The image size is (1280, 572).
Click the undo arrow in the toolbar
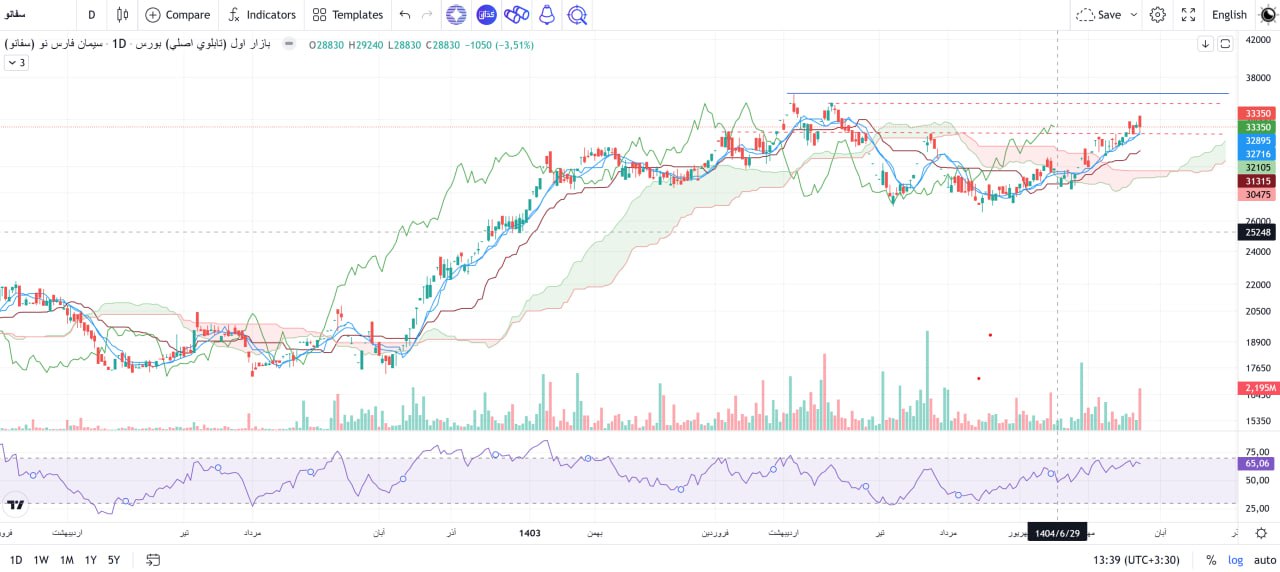(404, 15)
